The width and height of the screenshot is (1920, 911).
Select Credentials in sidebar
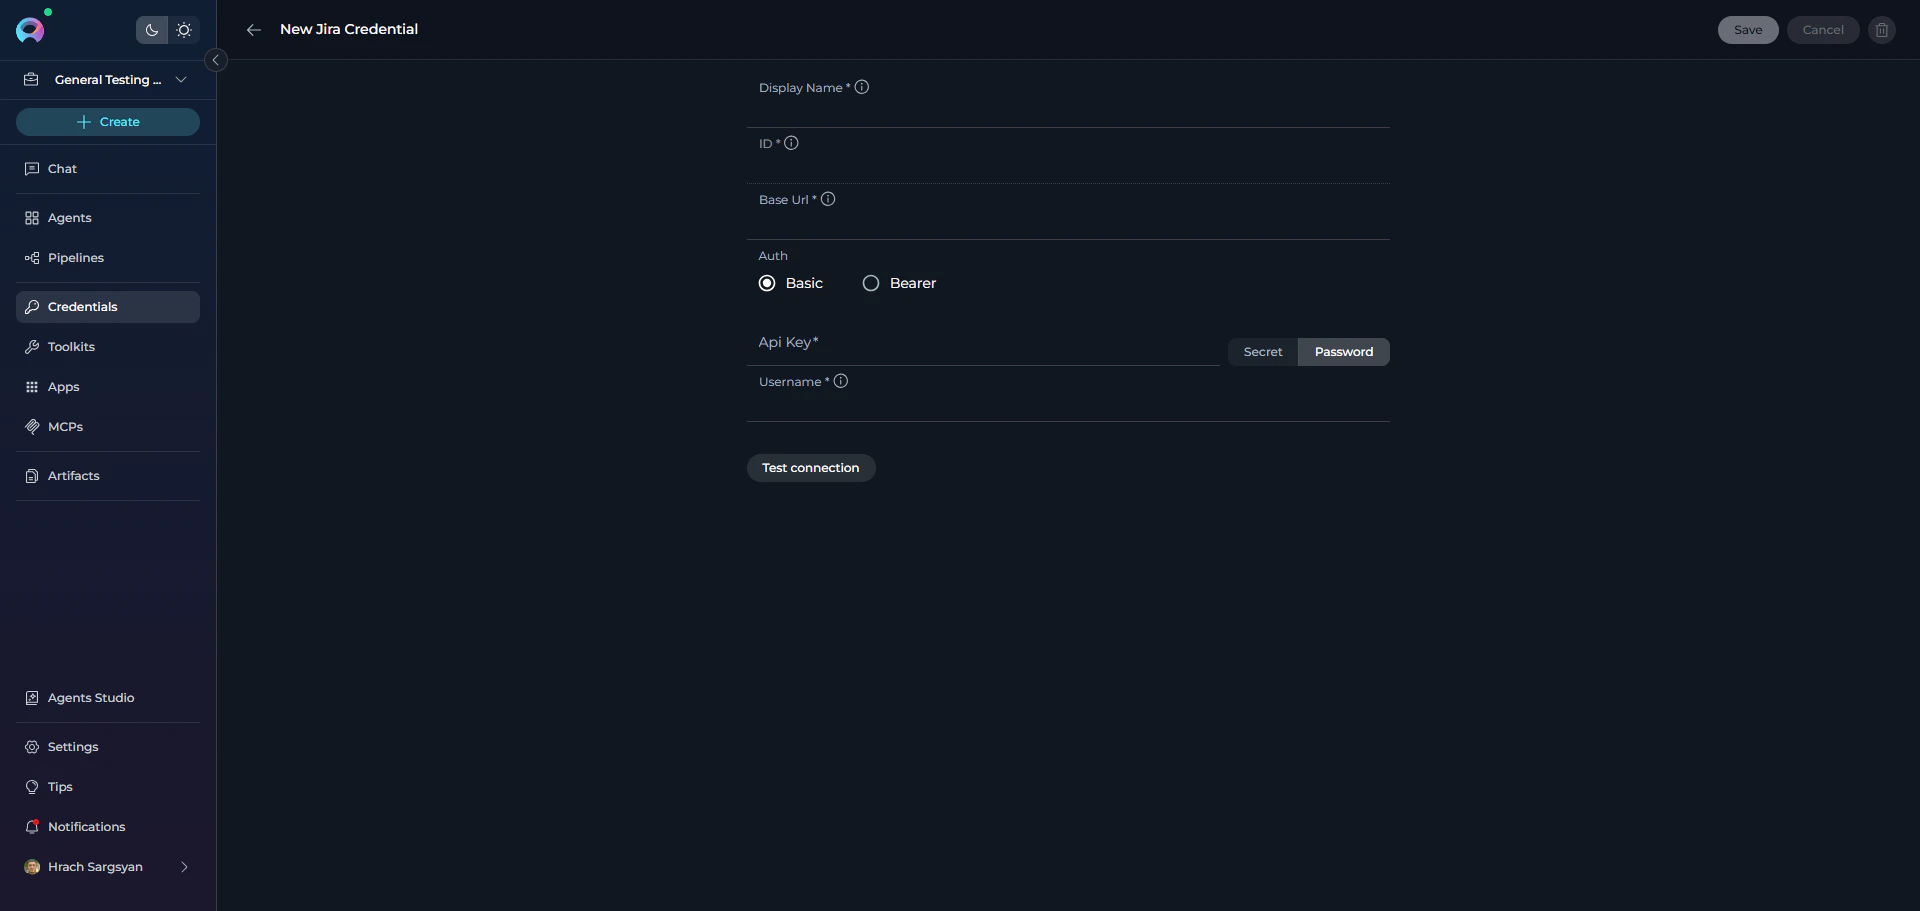coord(108,307)
